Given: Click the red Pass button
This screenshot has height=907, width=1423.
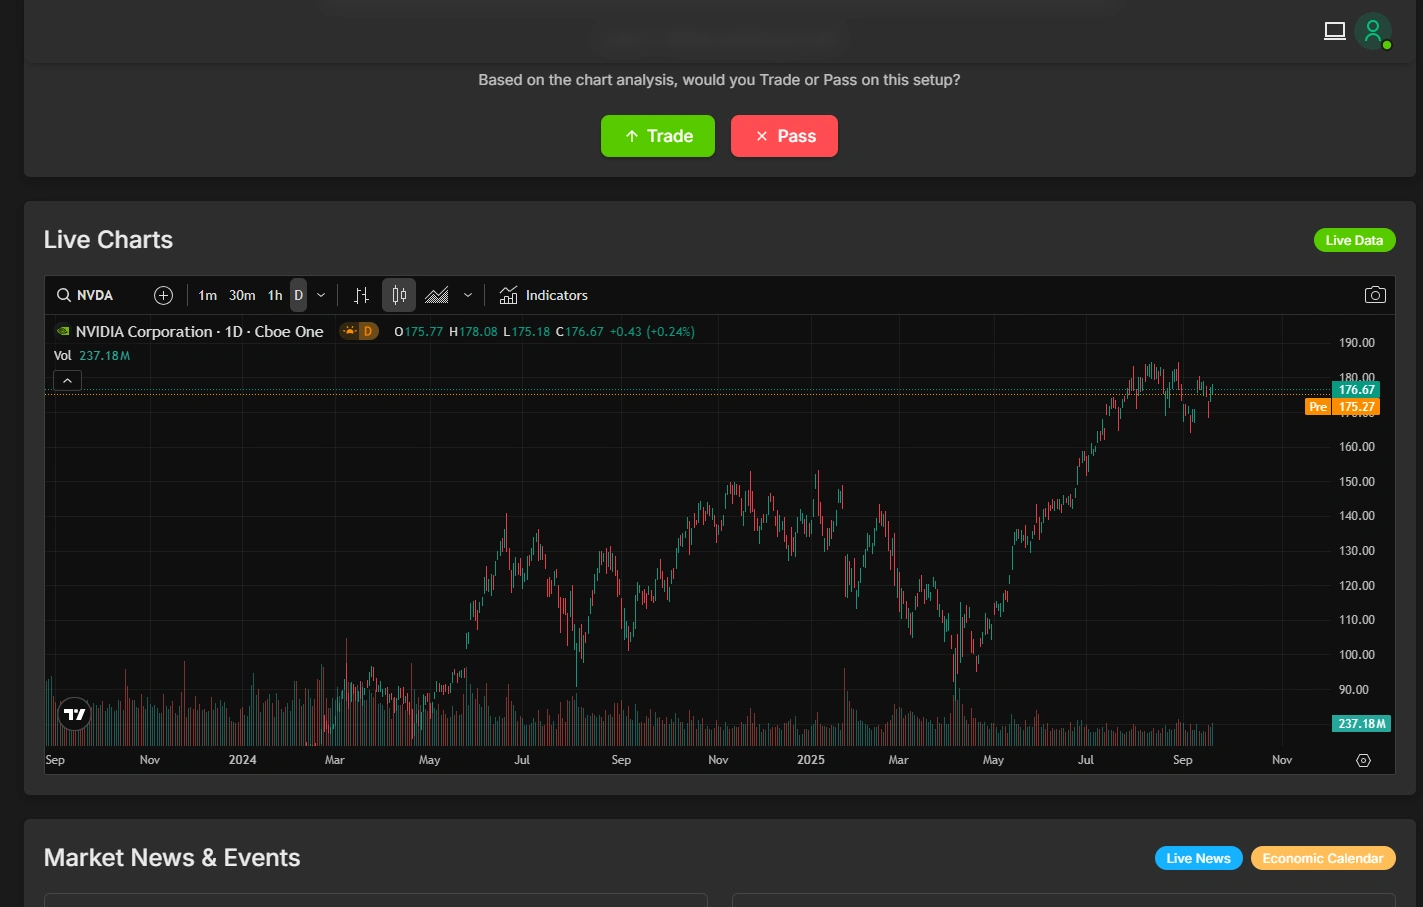Looking at the screenshot, I should 784,136.
